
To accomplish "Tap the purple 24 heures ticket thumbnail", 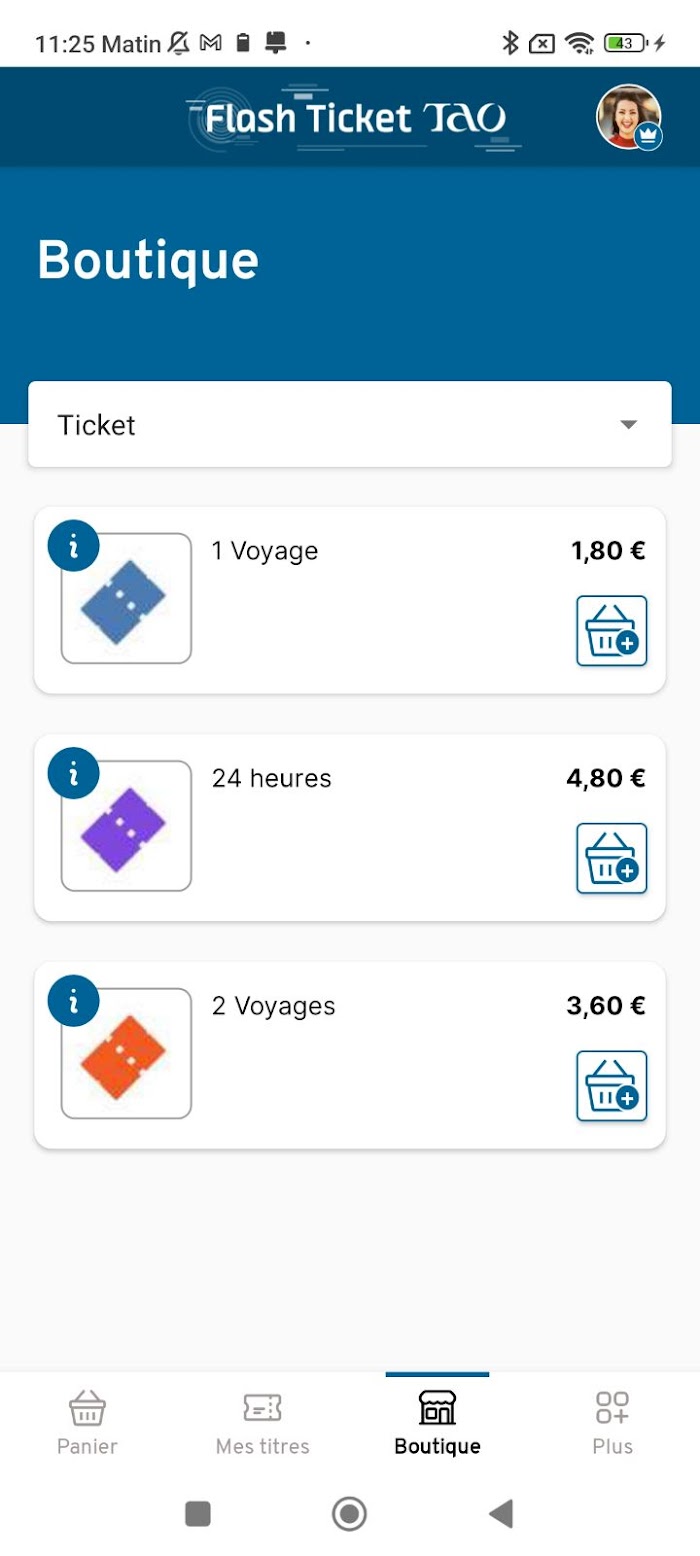I will pyautogui.click(x=126, y=826).
